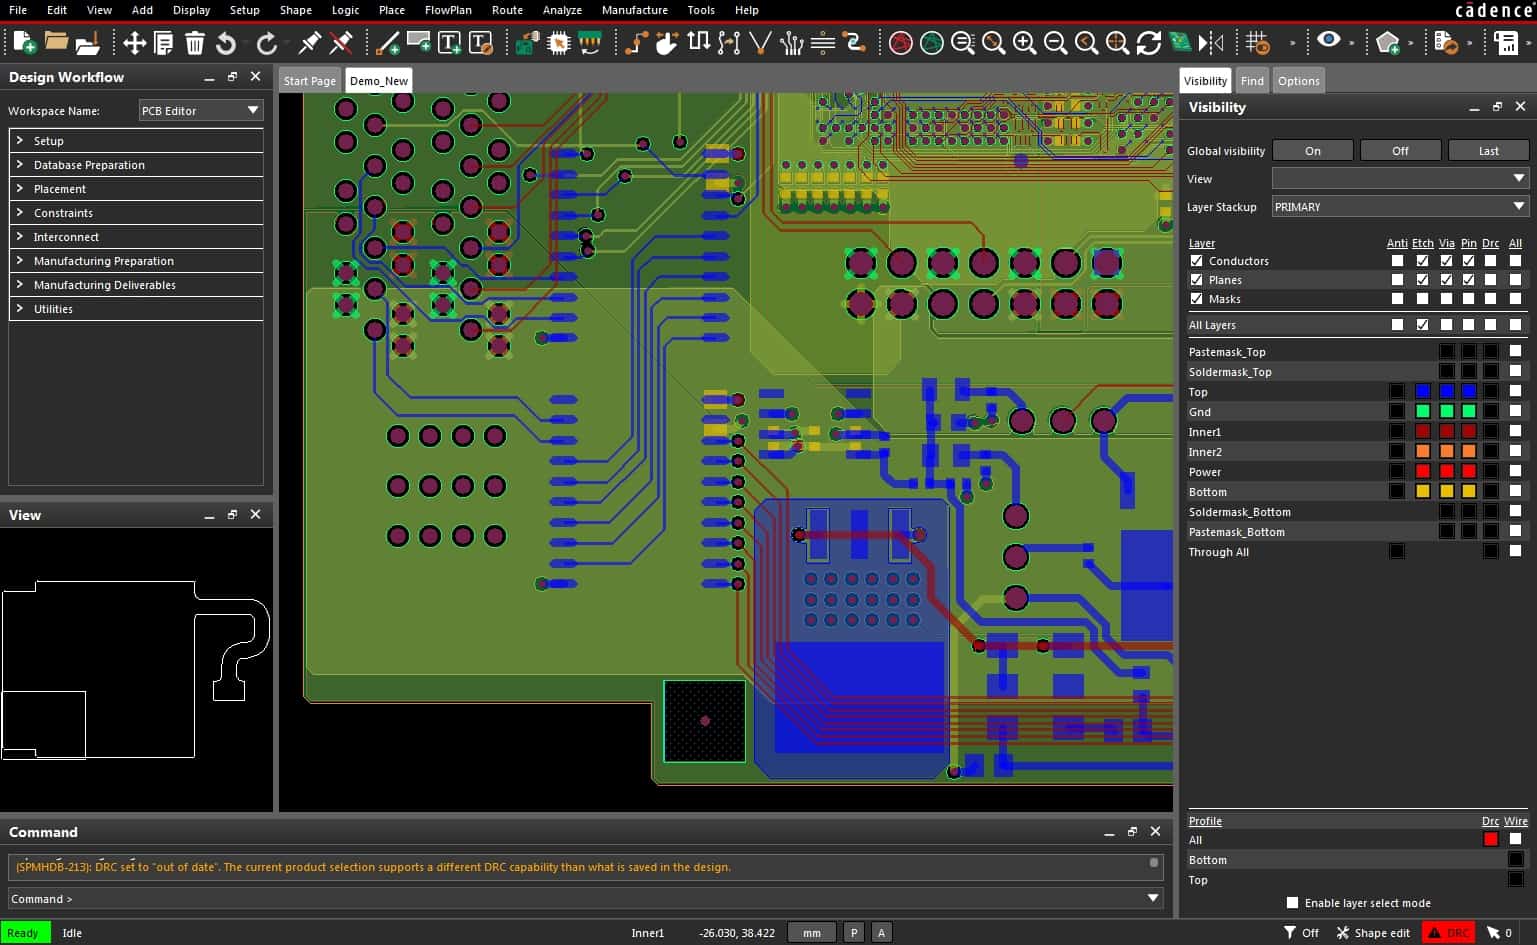Click the Zoom previous magnifier icon
Viewport: 1537px width, 945px height.
pos(1086,42)
